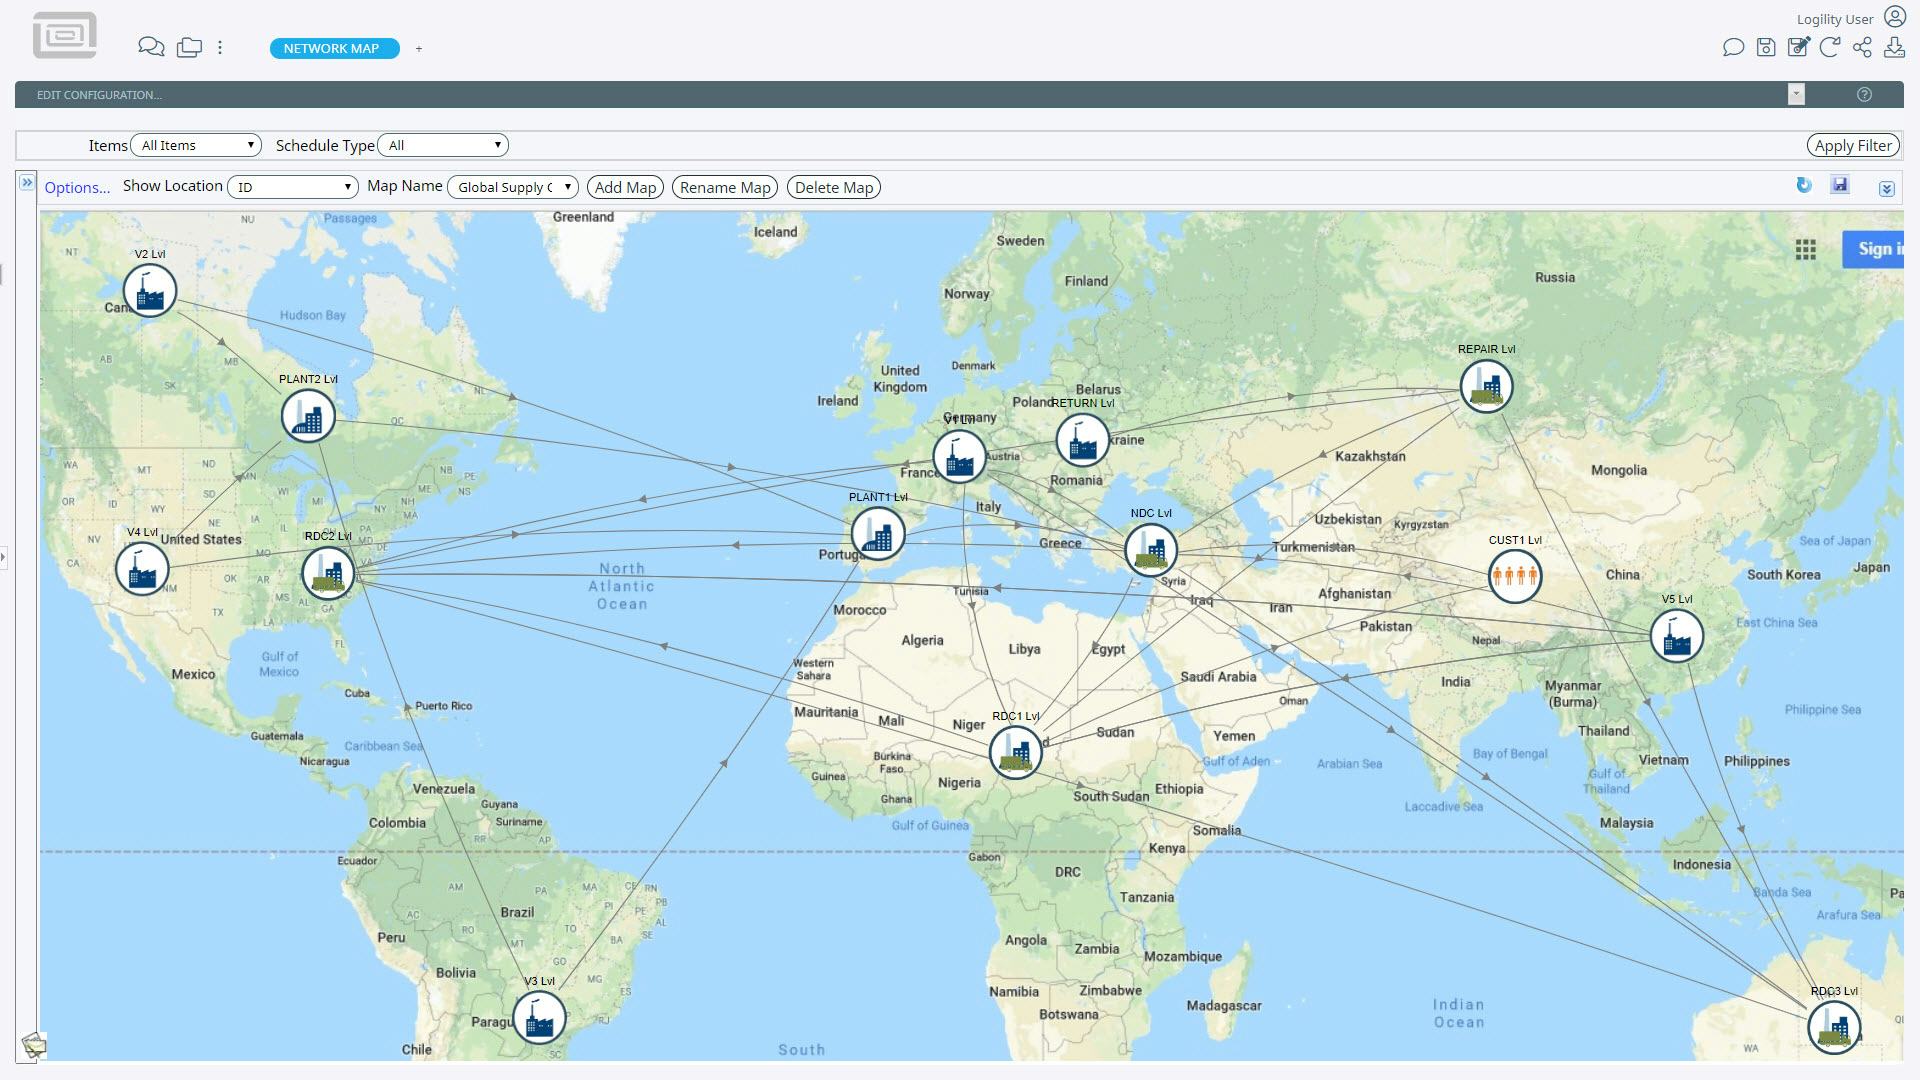Click the save-as icon with pencil
The height and width of the screenshot is (1080, 1920).
(x=1798, y=47)
